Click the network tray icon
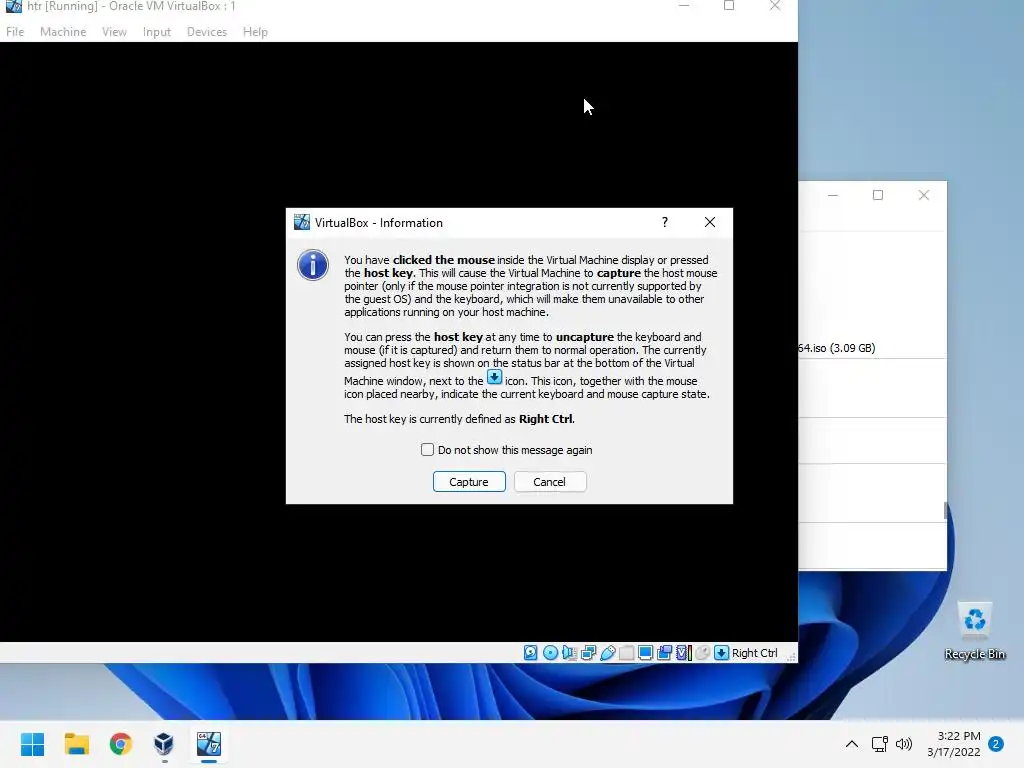 pyautogui.click(x=880, y=744)
